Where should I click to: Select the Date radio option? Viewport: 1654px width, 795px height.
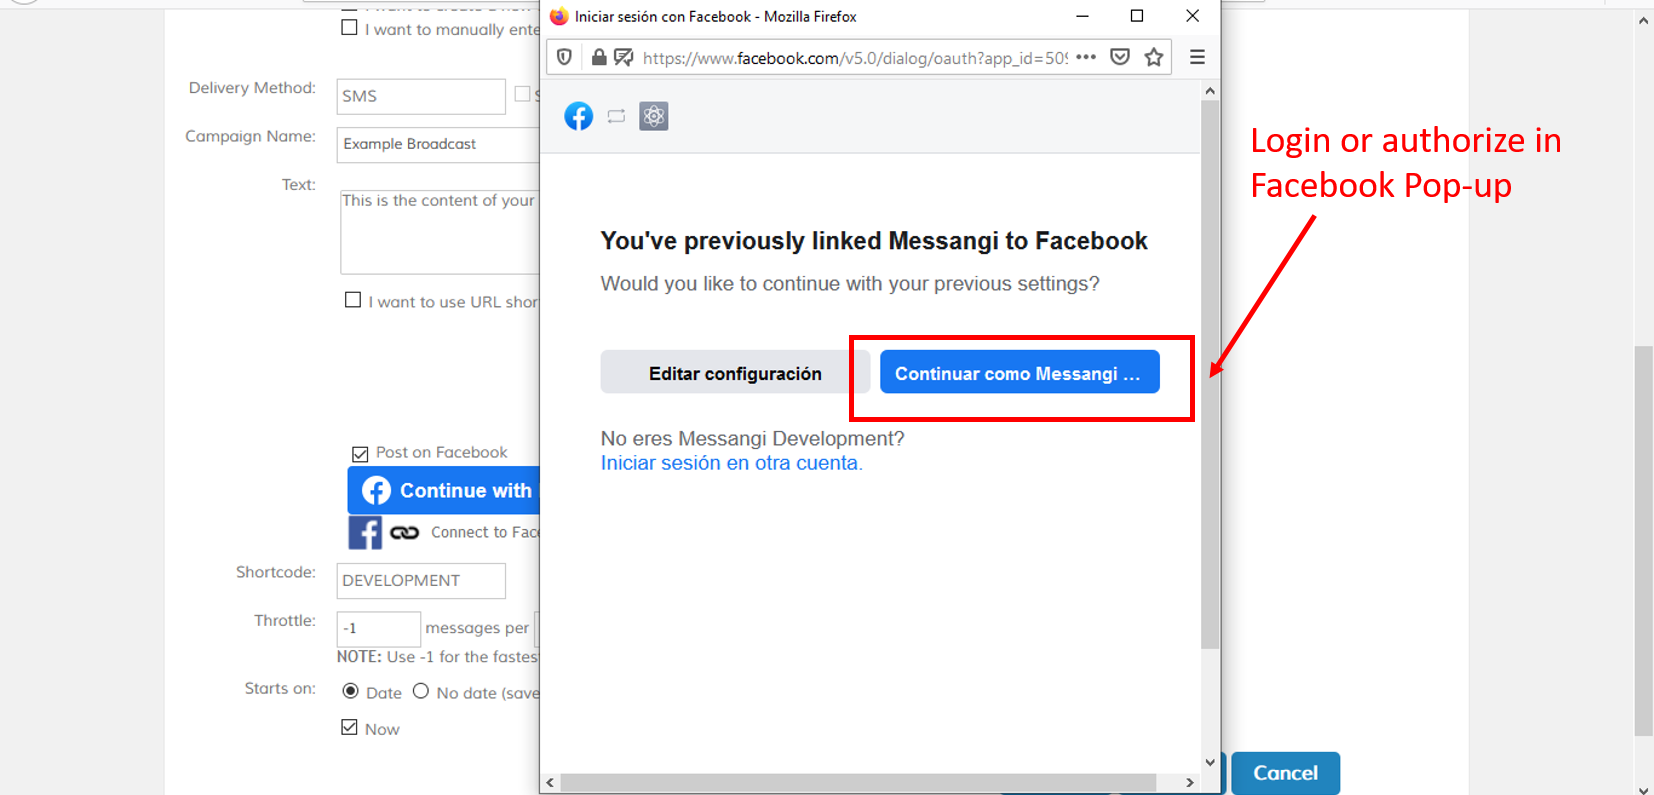351,691
